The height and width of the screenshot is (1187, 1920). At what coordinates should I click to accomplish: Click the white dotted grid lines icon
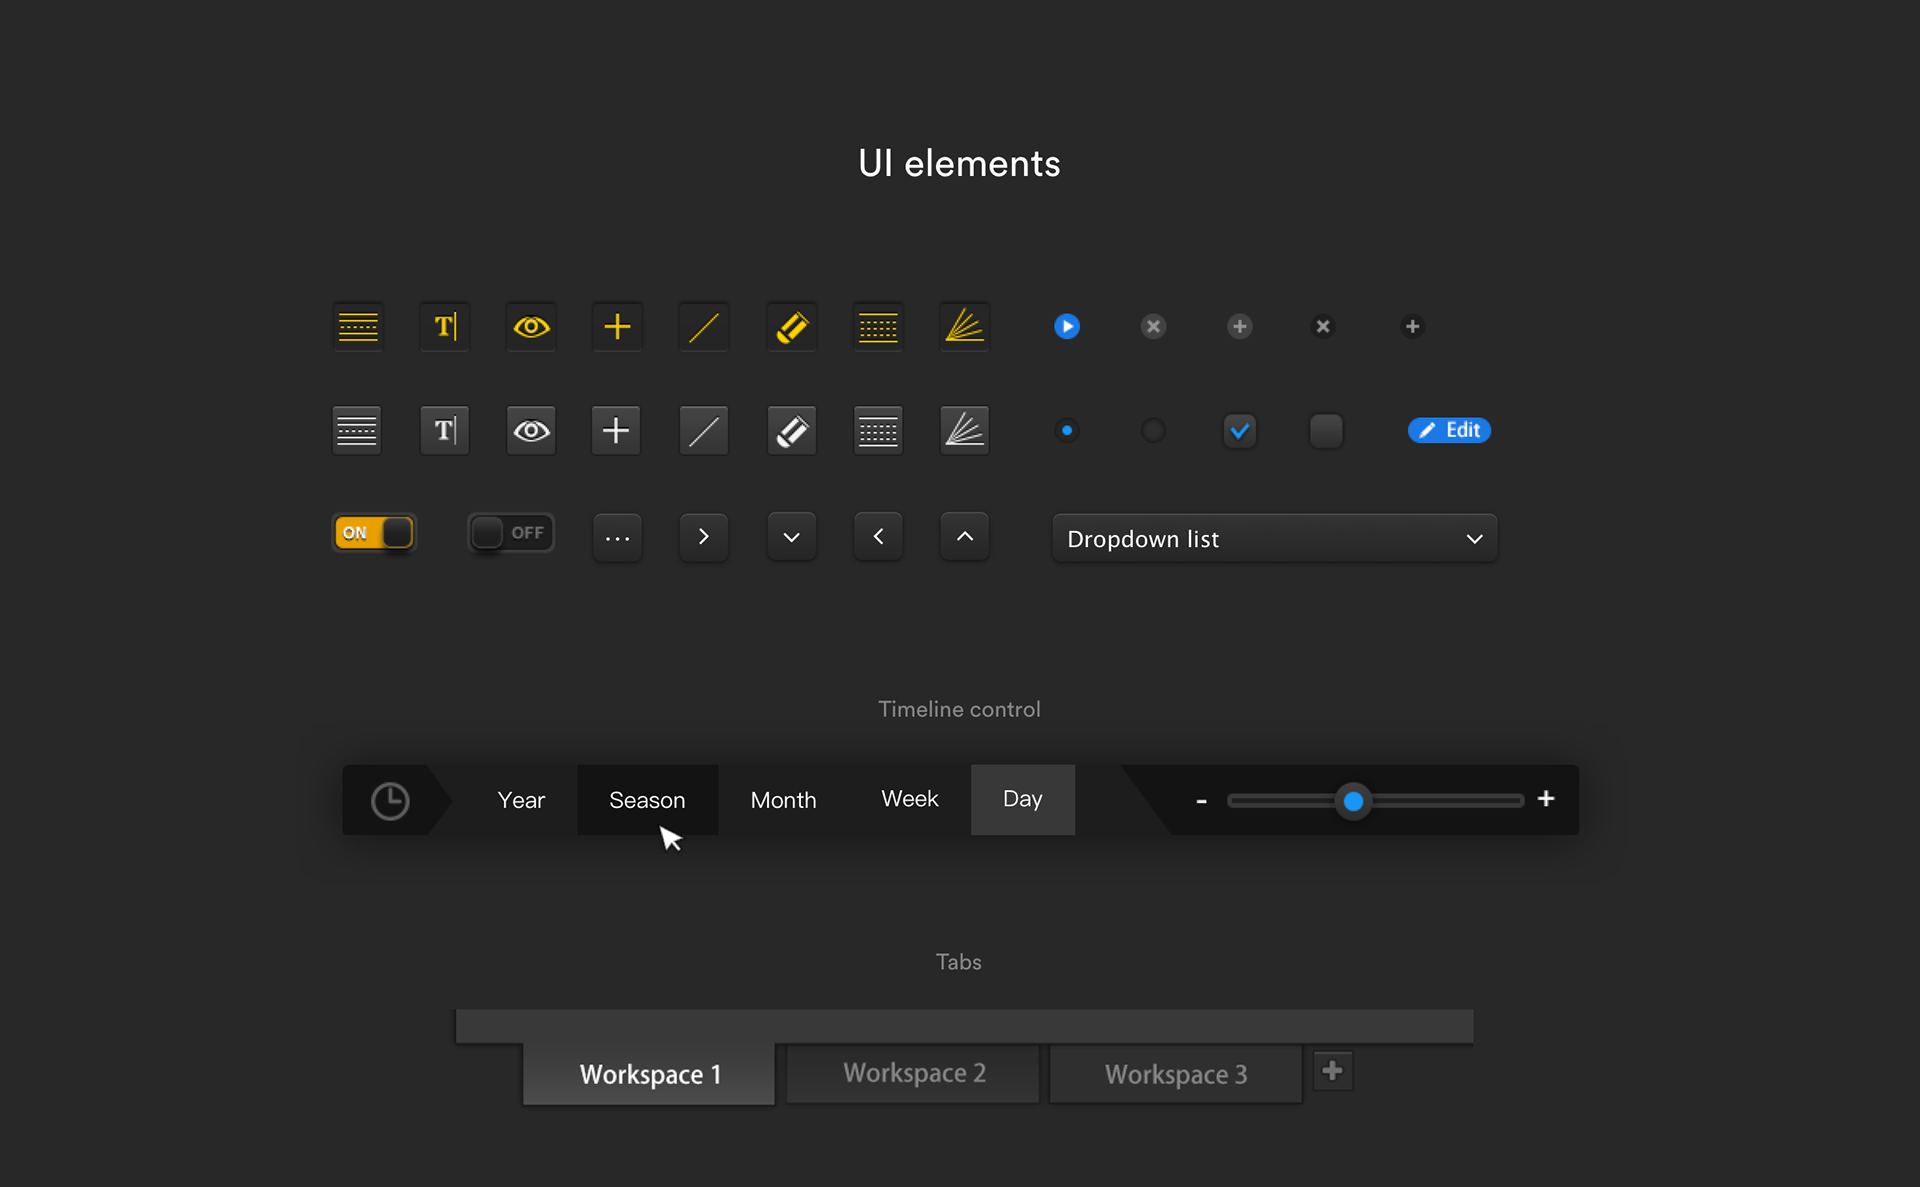[878, 431]
